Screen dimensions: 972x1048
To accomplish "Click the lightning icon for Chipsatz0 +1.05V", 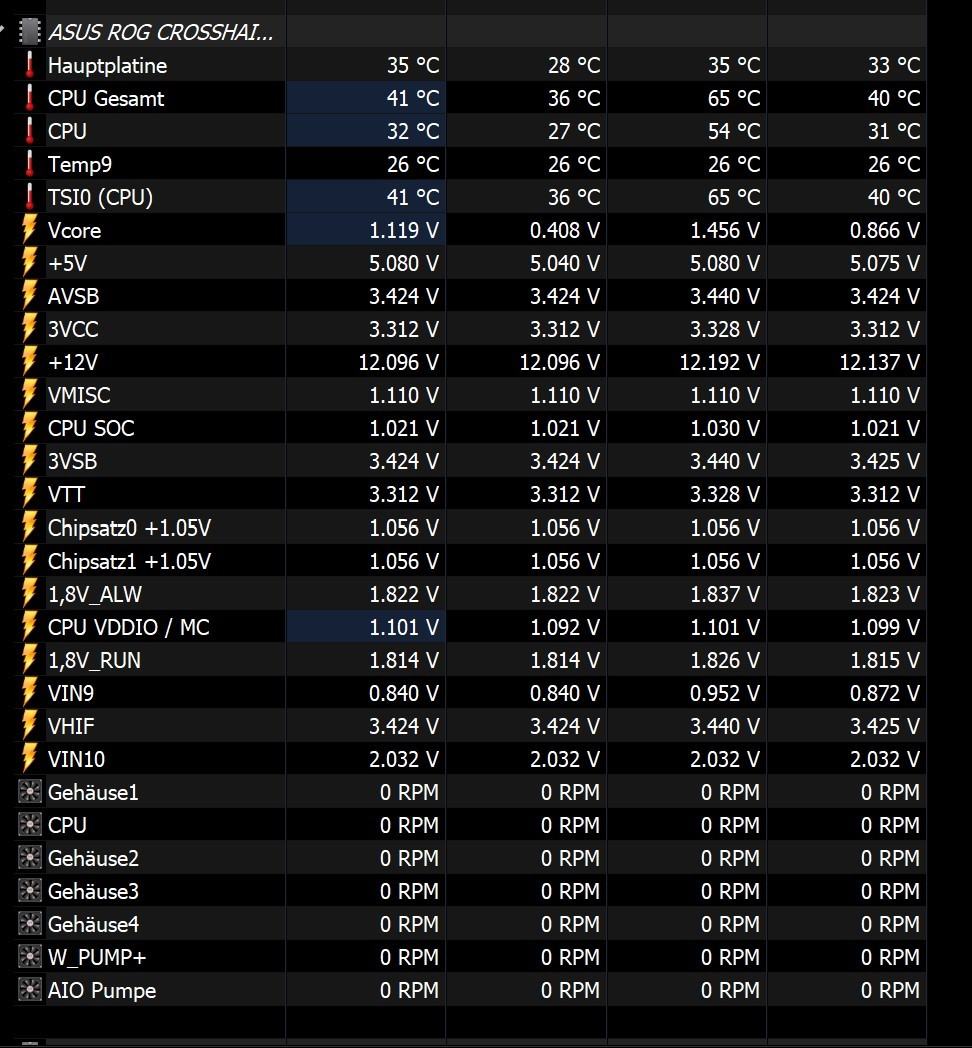I will (x=29, y=527).
